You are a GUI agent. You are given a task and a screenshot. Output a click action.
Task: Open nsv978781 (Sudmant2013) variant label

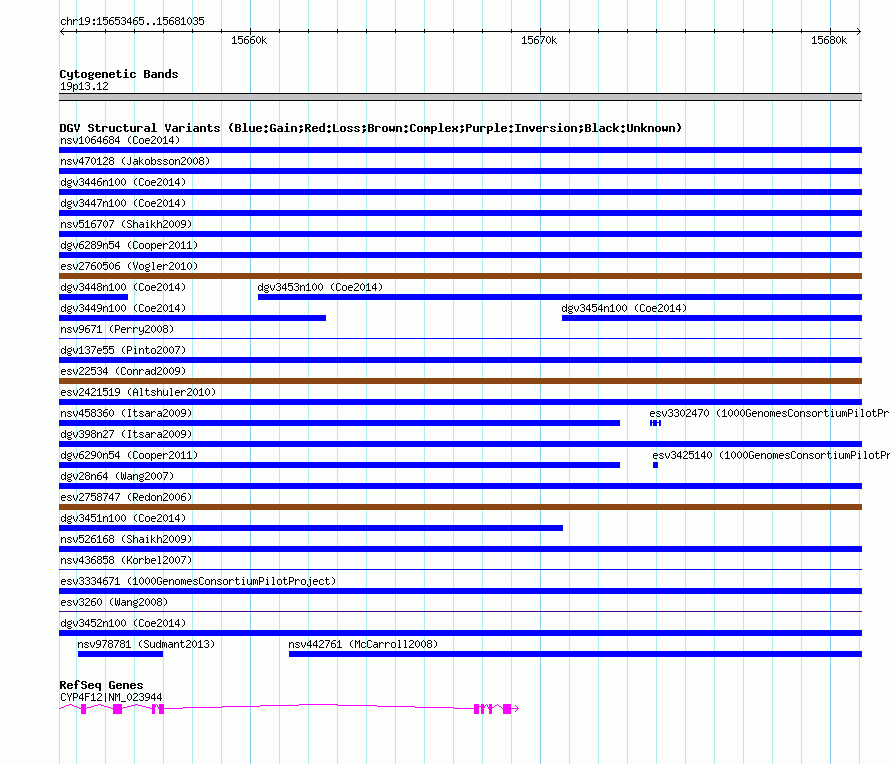[x=146, y=644]
